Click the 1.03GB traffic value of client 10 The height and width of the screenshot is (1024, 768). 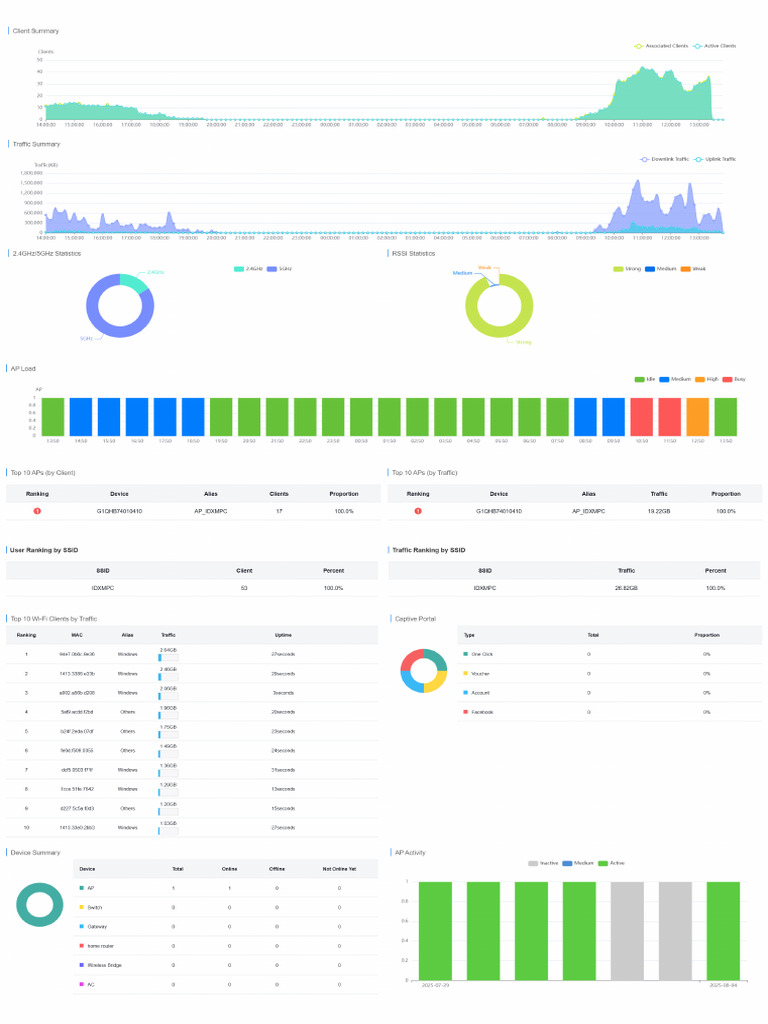[168, 823]
